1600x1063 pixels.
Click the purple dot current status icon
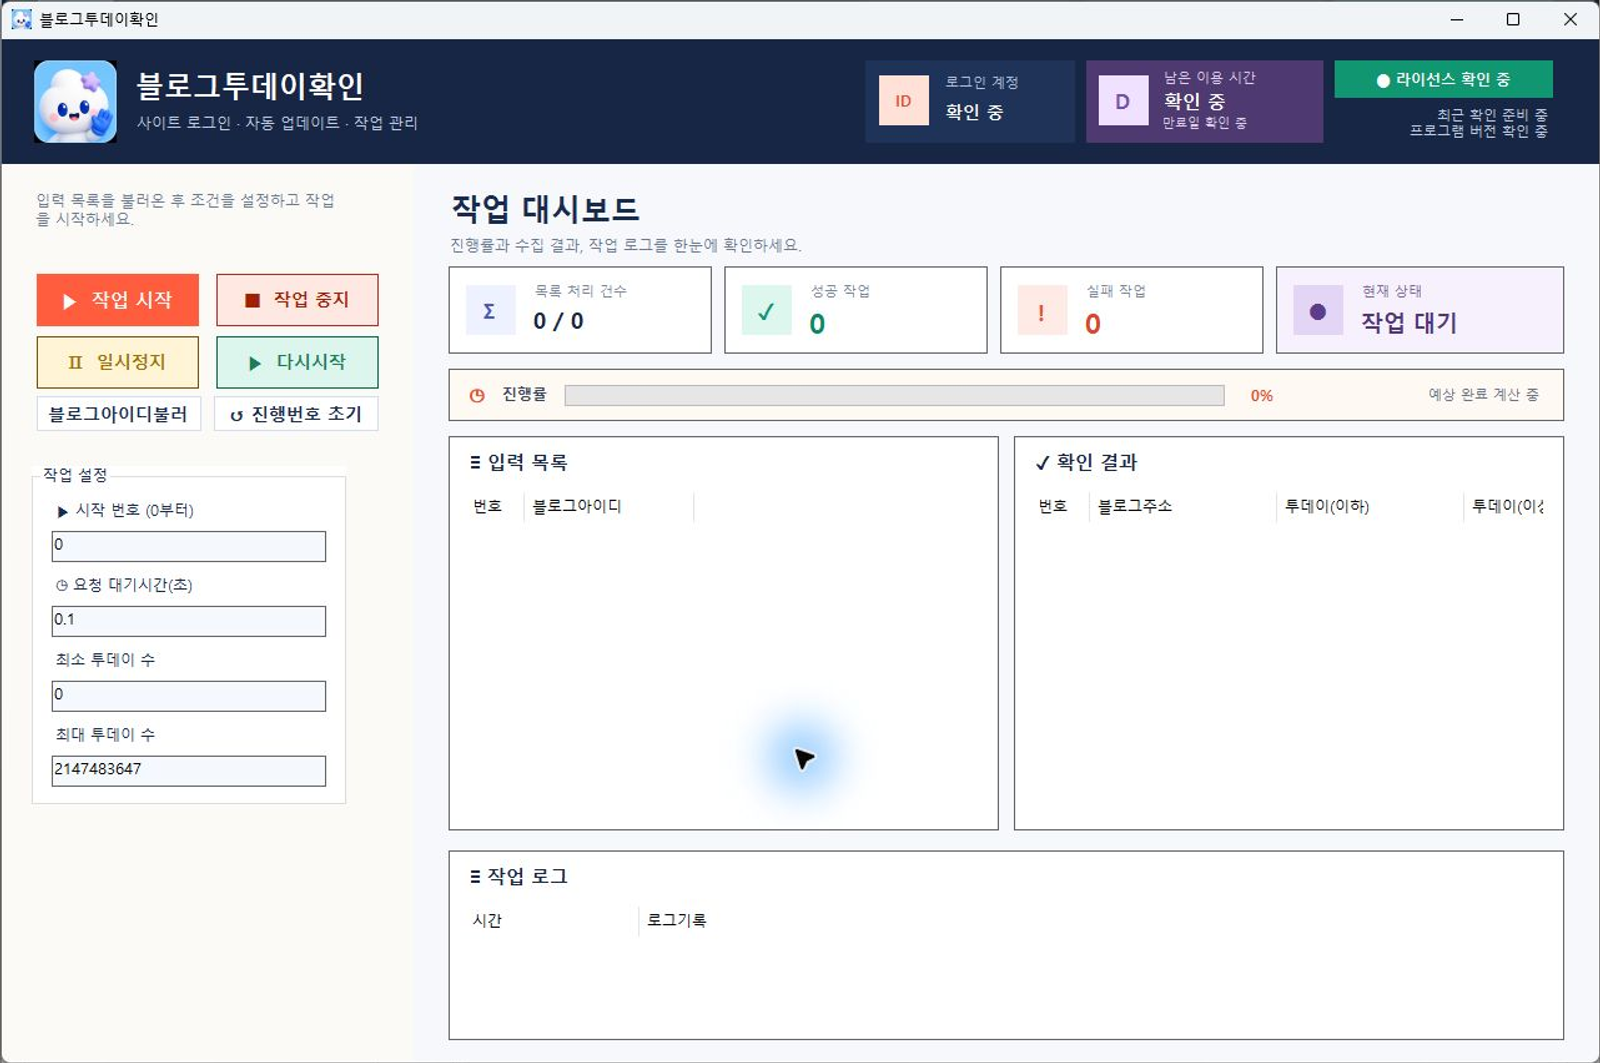1318,310
